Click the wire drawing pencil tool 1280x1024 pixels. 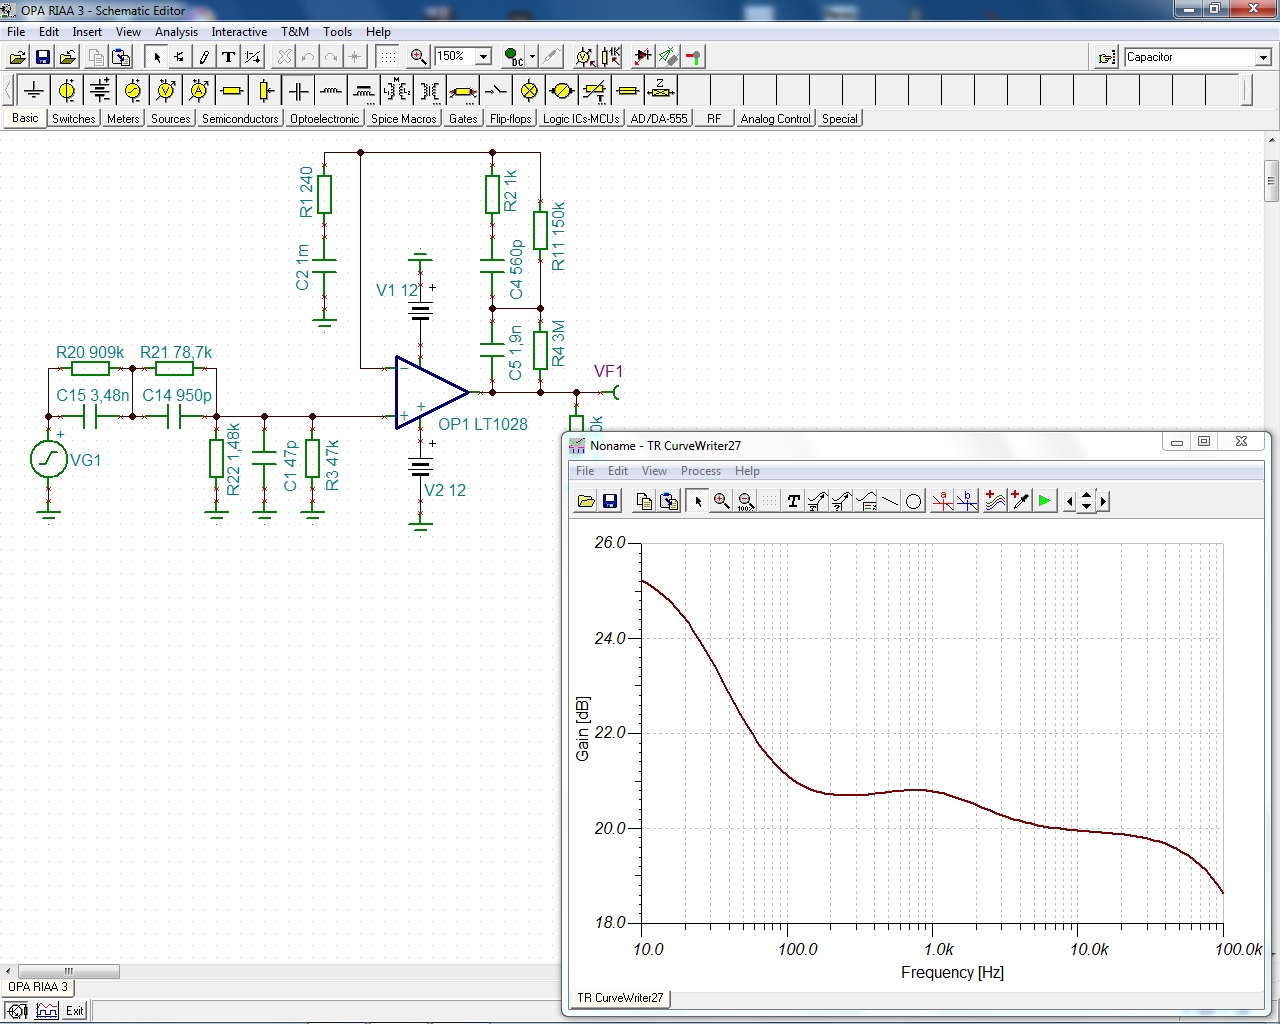click(204, 57)
